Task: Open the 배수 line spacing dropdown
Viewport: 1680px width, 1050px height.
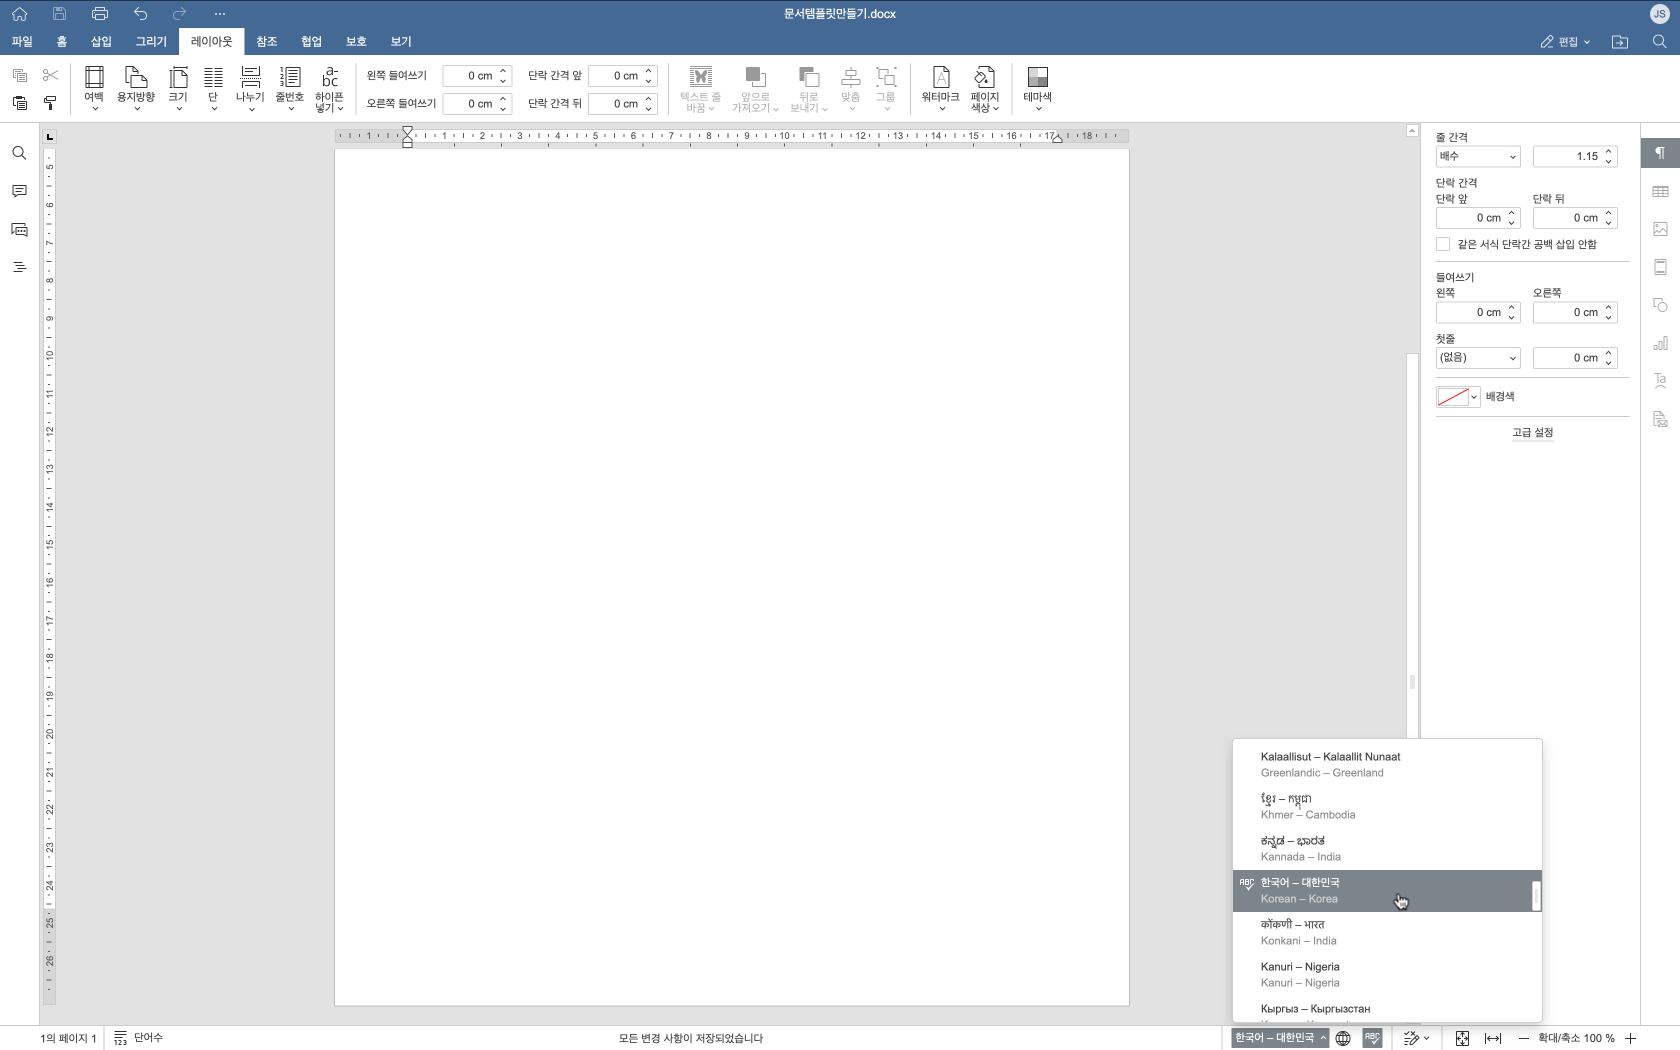Action: (x=1478, y=156)
